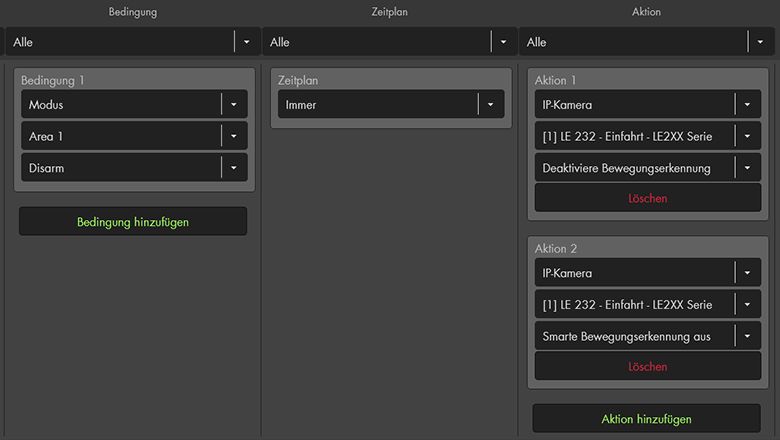Click the Bedingung column header
This screenshot has width=780, height=440.
tap(133, 12)
